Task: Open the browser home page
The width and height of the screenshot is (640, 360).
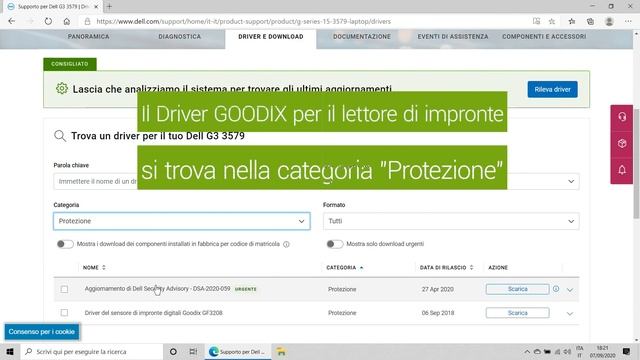Action: pos(67,21)
